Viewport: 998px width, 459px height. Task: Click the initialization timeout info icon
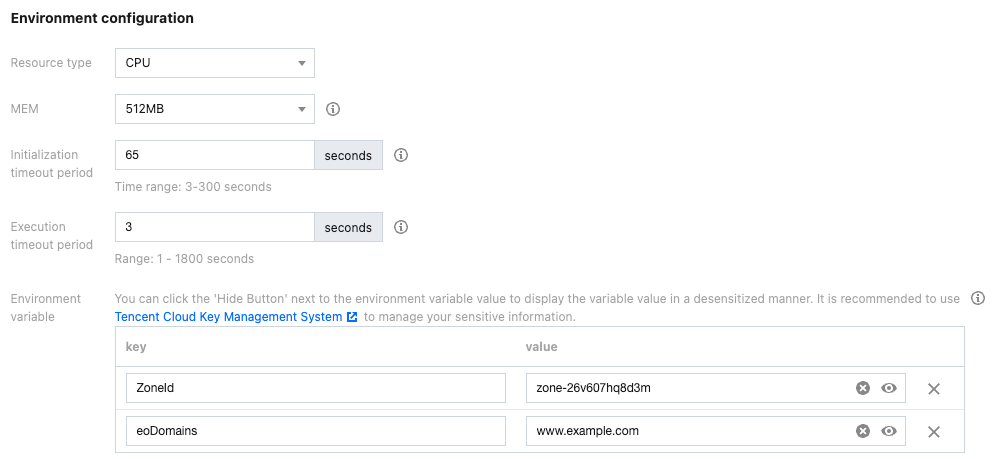[401, 156]
